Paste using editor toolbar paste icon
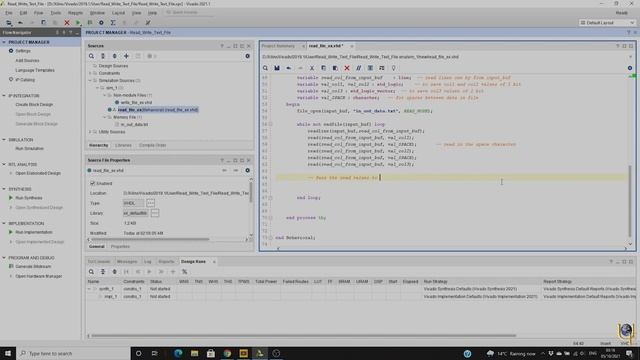 pos(335,68)
